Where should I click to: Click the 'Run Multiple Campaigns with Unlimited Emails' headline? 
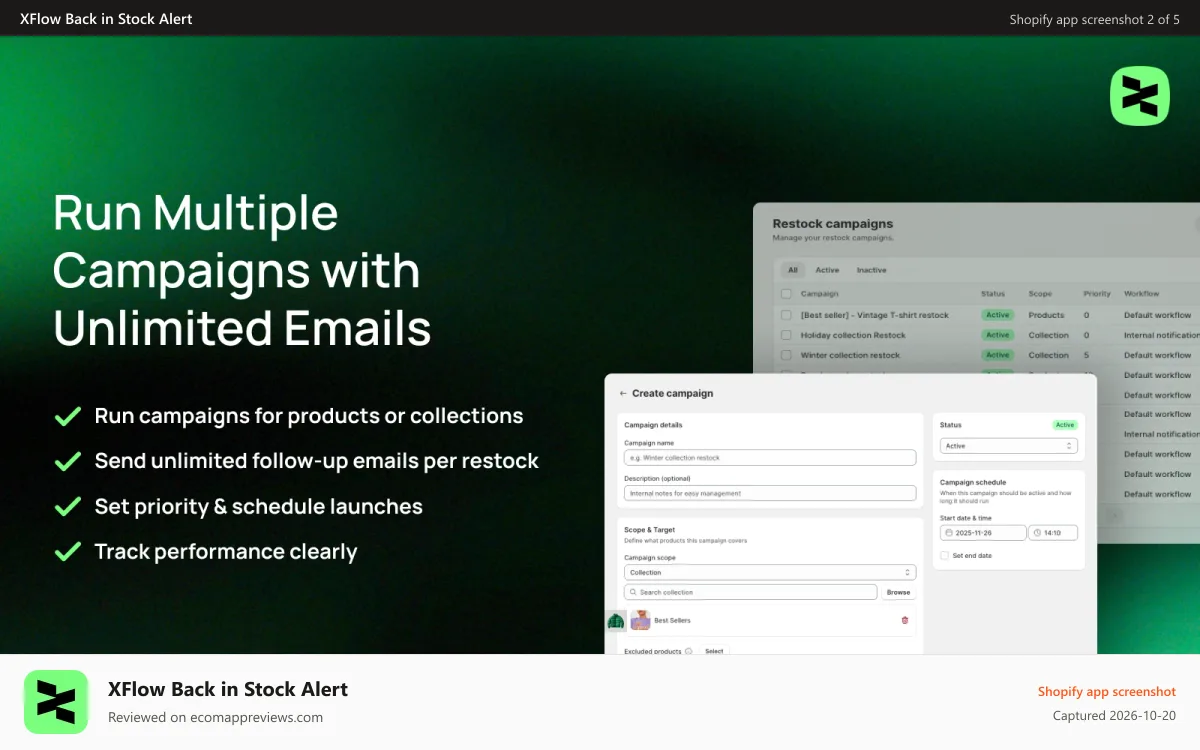242,270
